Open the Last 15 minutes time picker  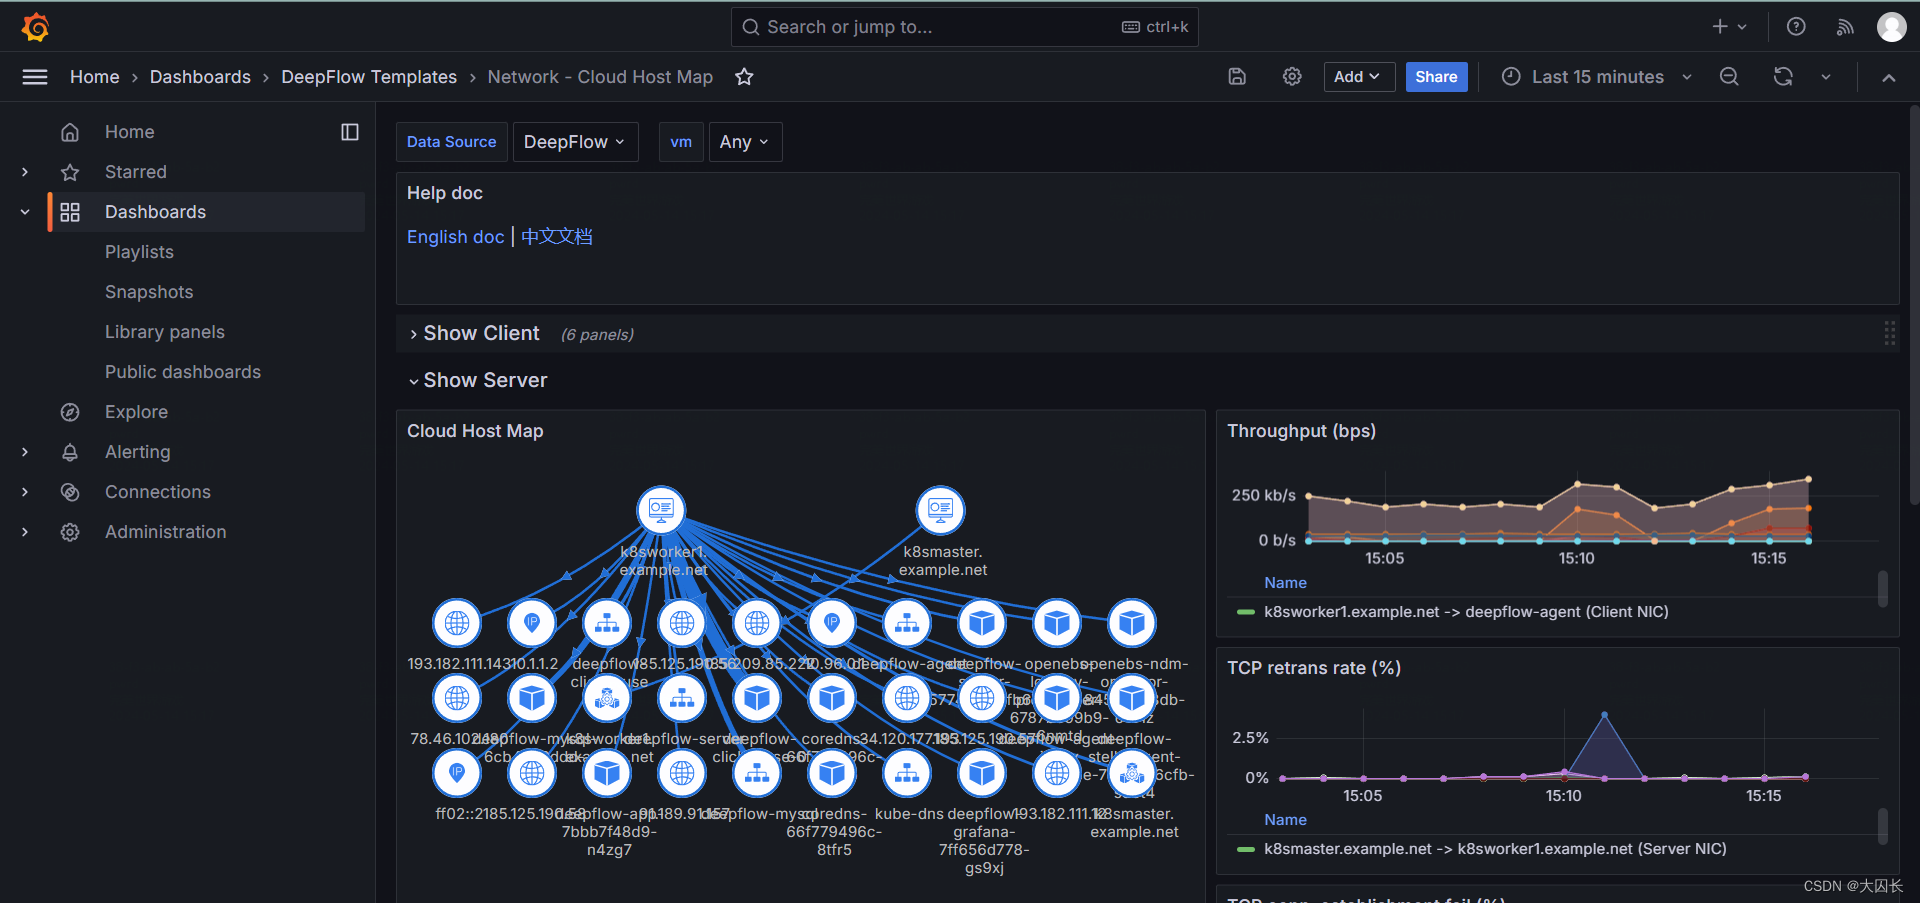(x=1597, y=77)
